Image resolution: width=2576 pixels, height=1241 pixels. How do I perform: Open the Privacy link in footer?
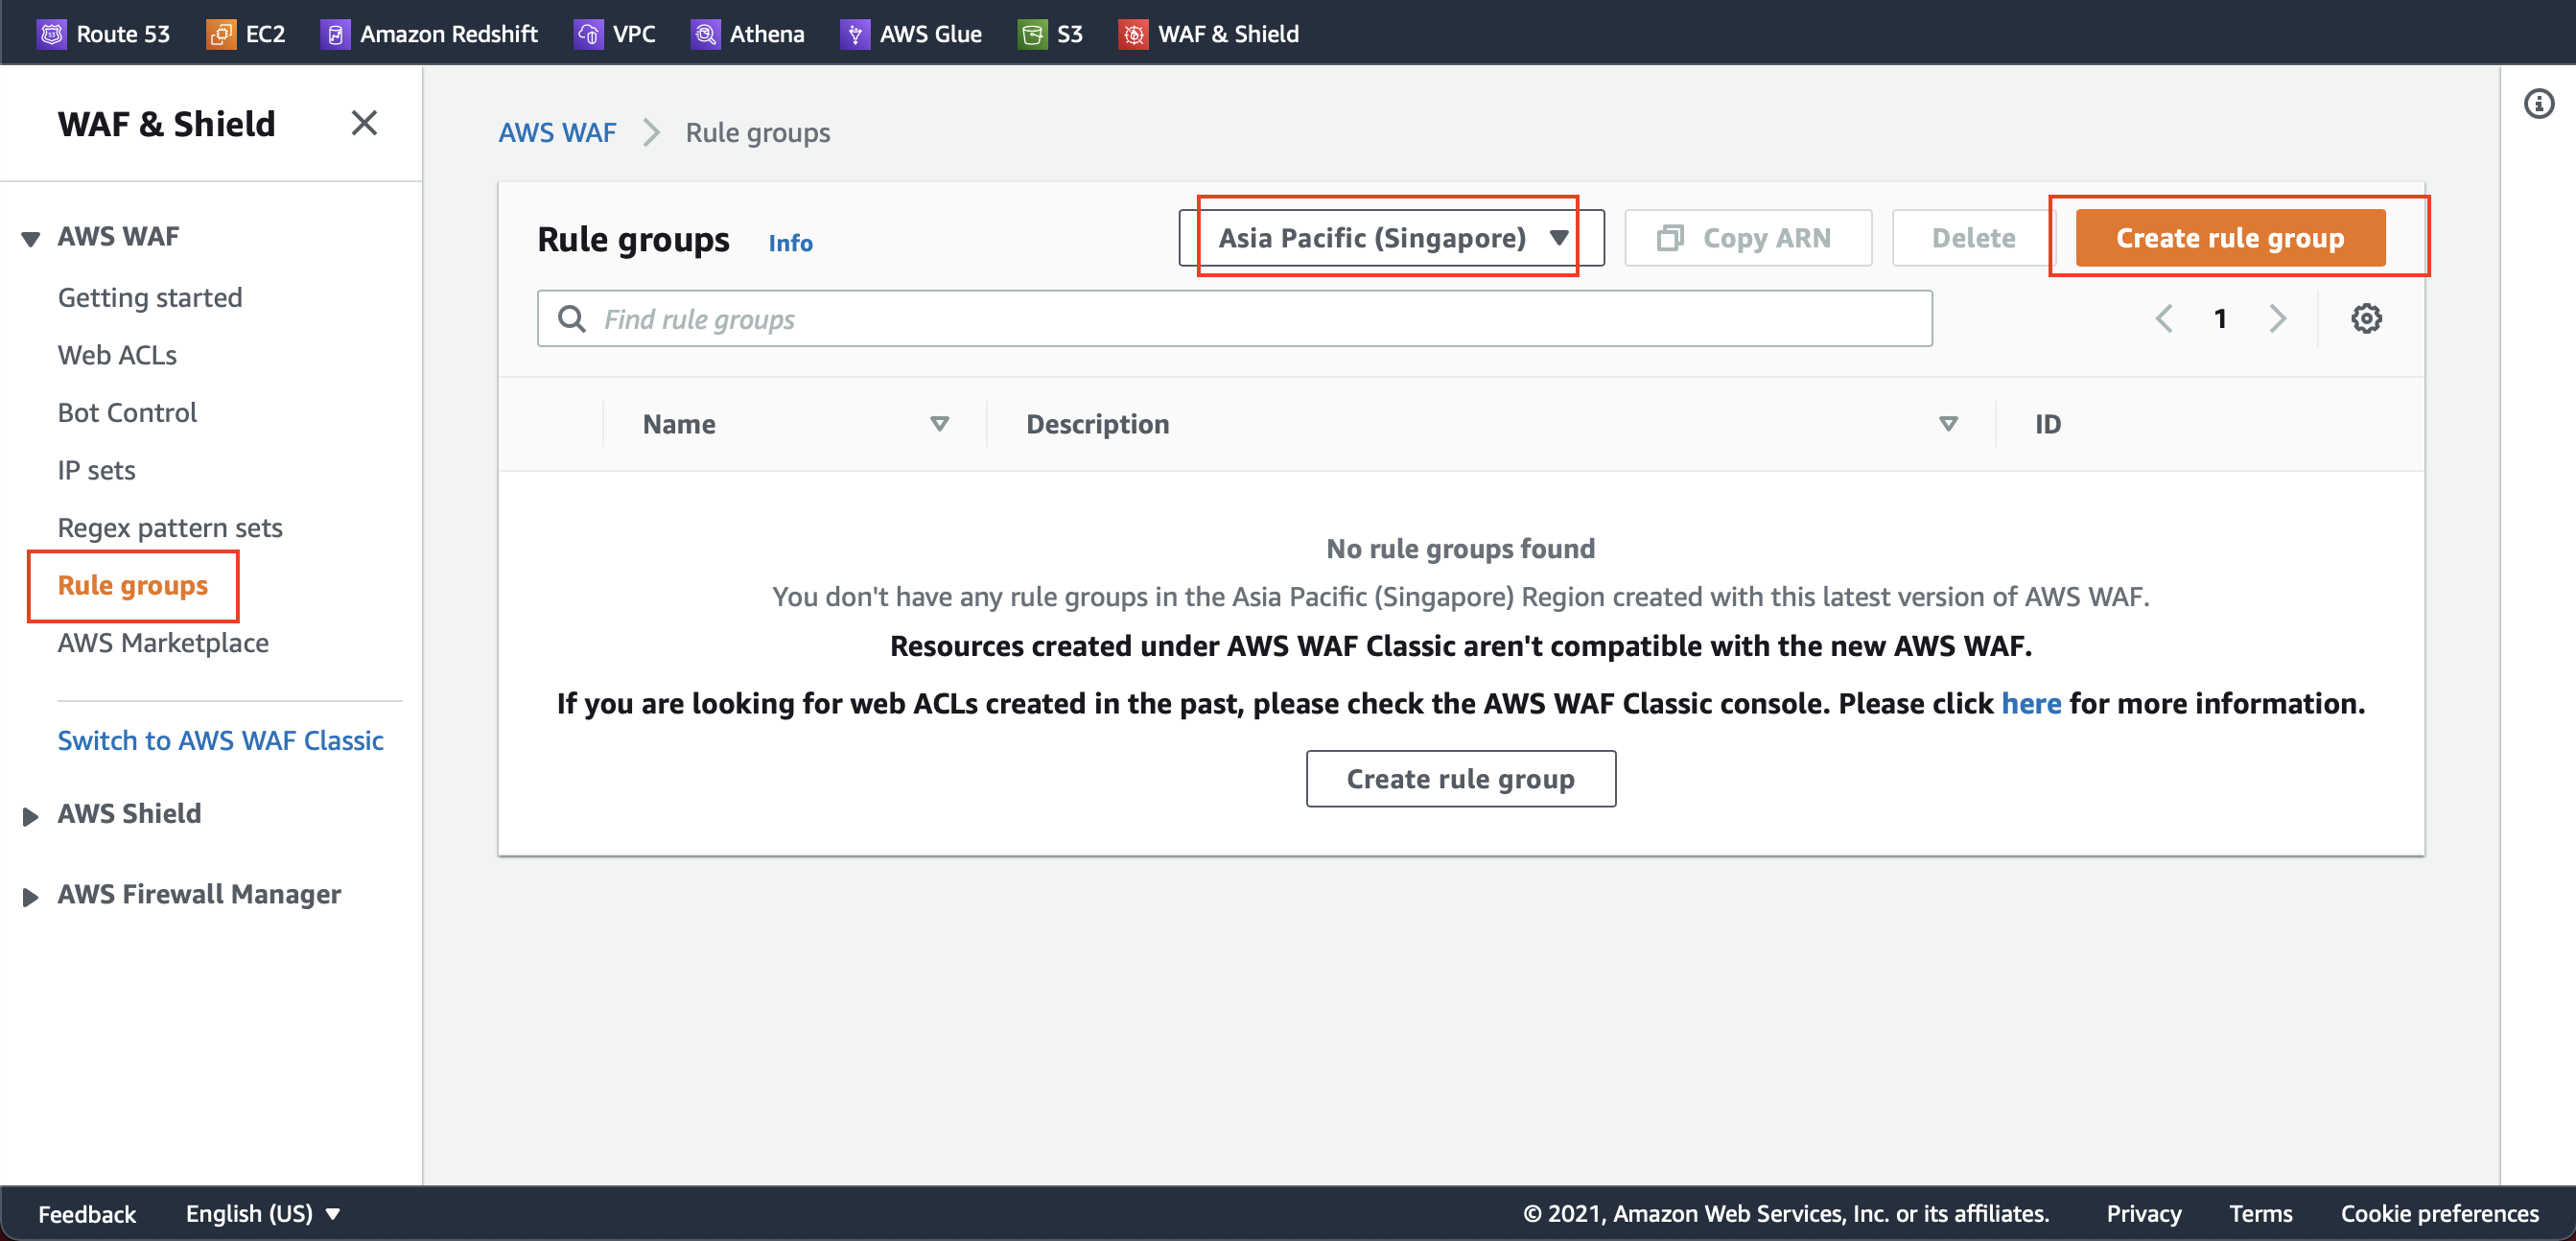(x=2143, y=1213)
